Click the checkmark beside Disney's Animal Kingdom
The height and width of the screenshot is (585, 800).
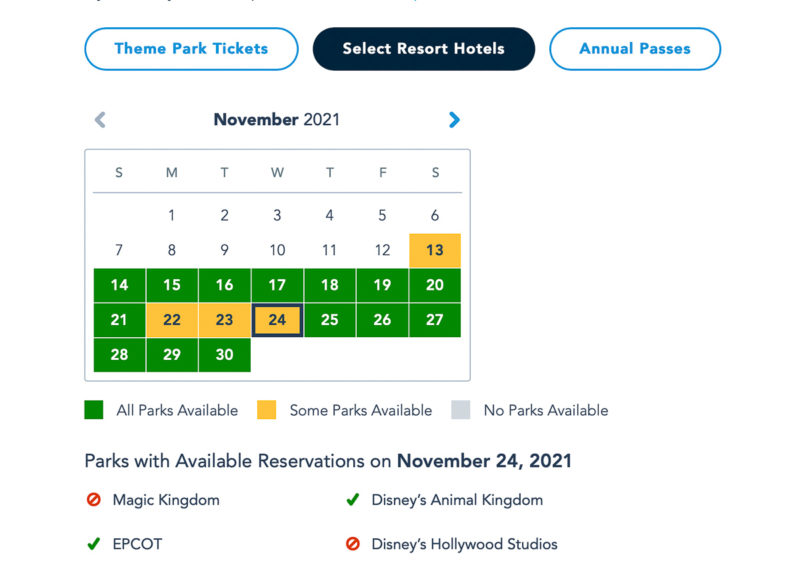pyautogui.click(x=353, y=499)
